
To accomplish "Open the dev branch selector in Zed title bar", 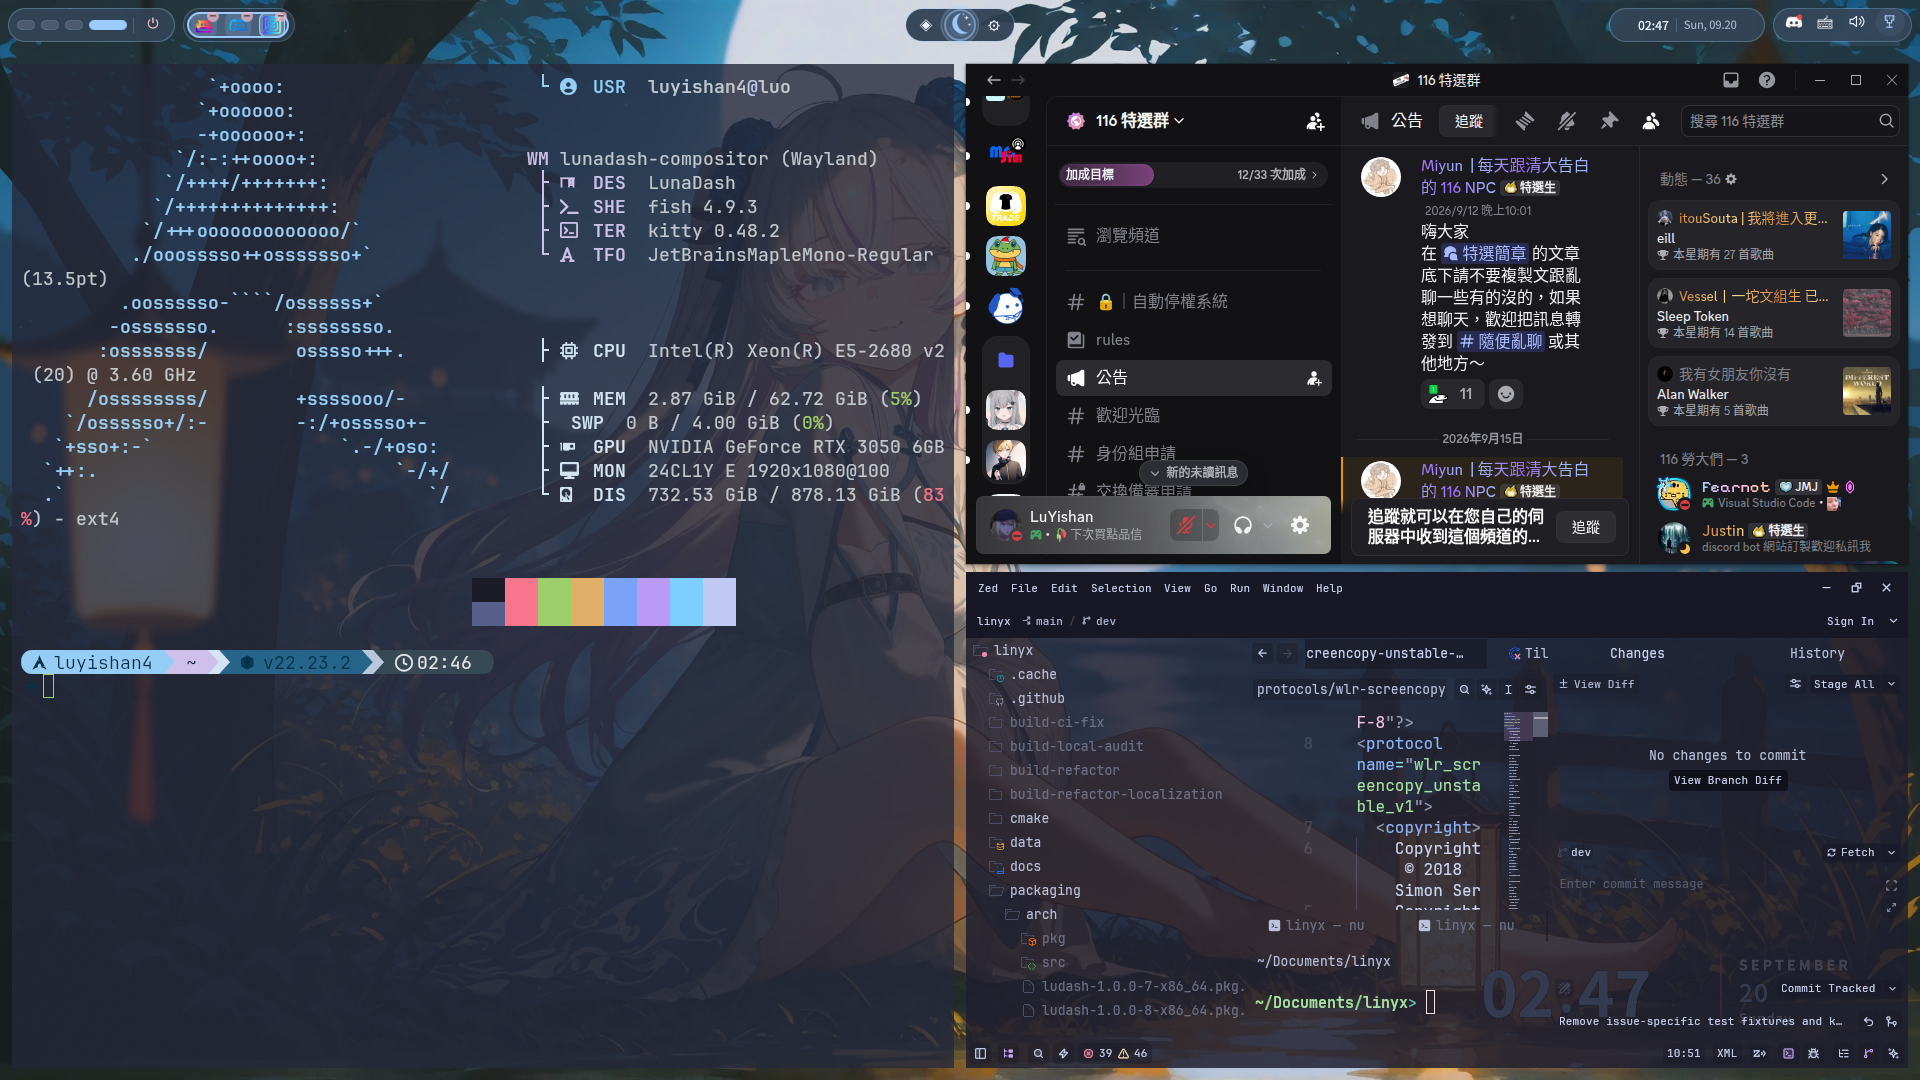I will tap(1099, 622).
